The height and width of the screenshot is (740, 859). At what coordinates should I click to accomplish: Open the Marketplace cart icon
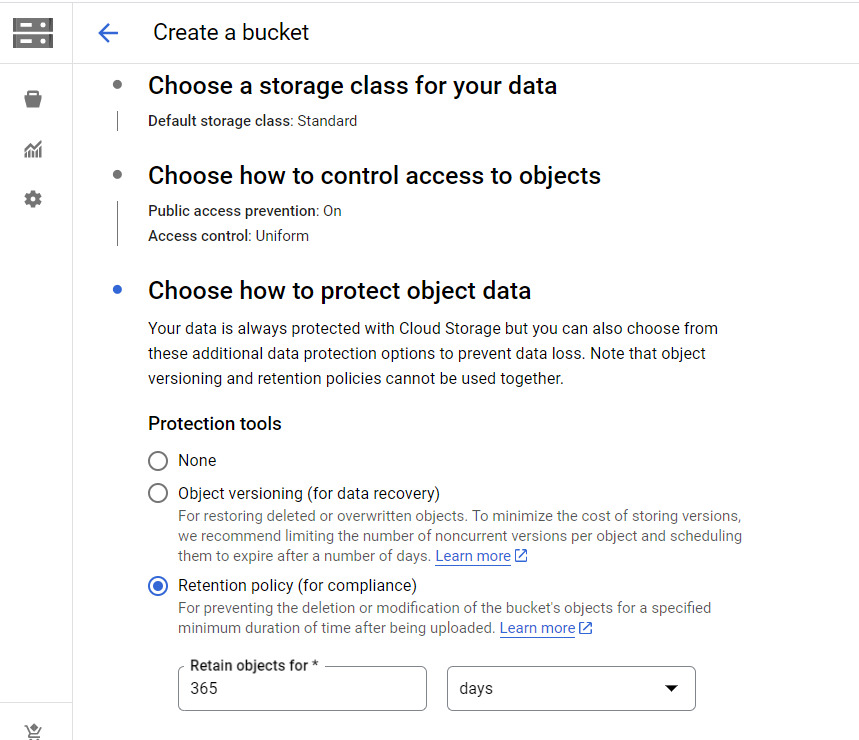pyautogui.click(x=33, y=731)
